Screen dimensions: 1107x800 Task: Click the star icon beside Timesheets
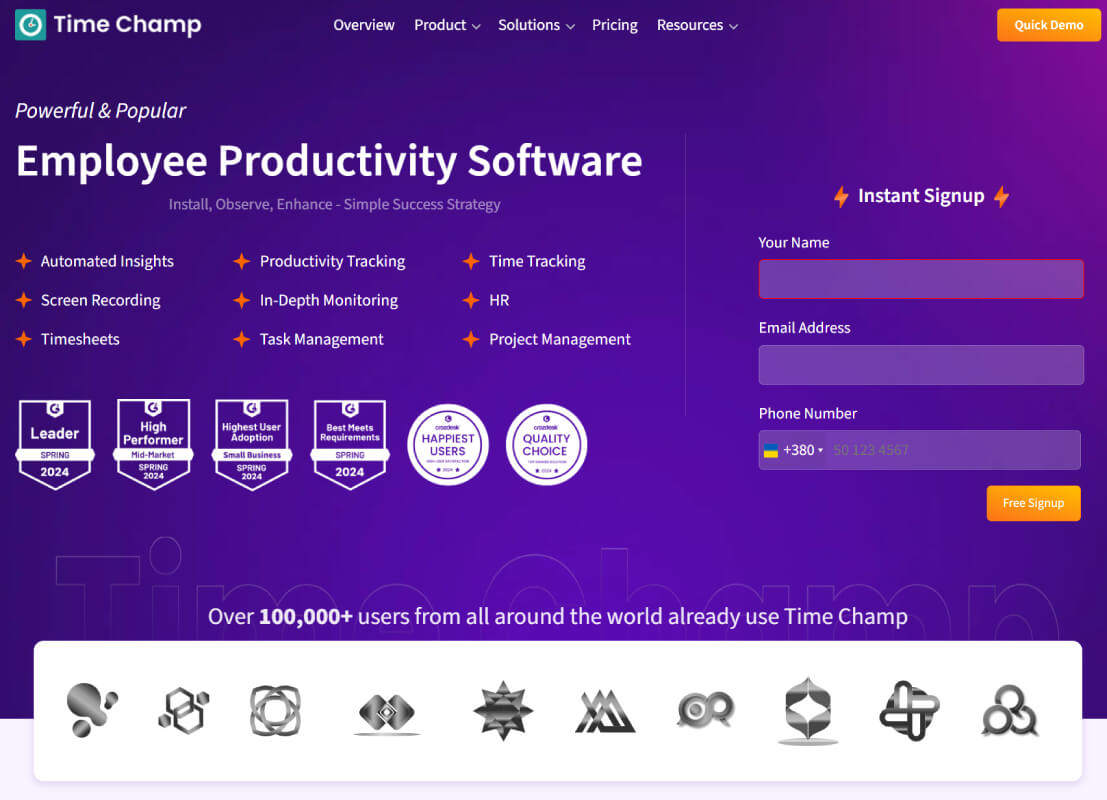tap(23, 339)
